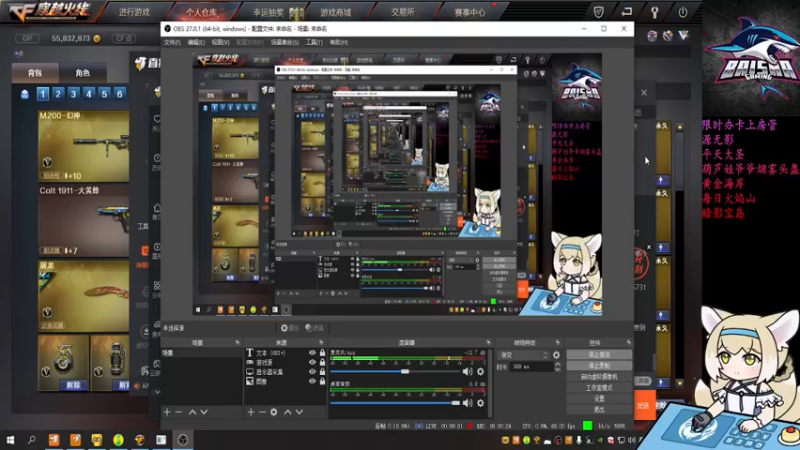
Task: Toggle visibility of 游戏源 source
Action: pyautogui.click(x=312, y=362)
